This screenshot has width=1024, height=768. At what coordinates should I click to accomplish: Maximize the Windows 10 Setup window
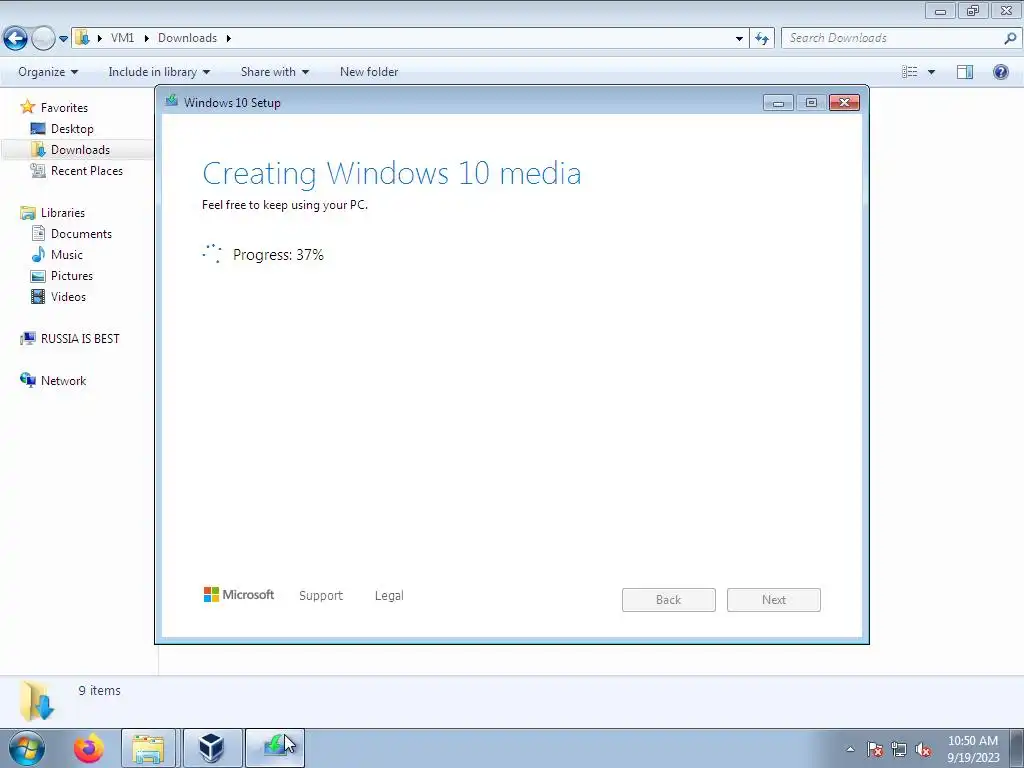pos(811,103)
